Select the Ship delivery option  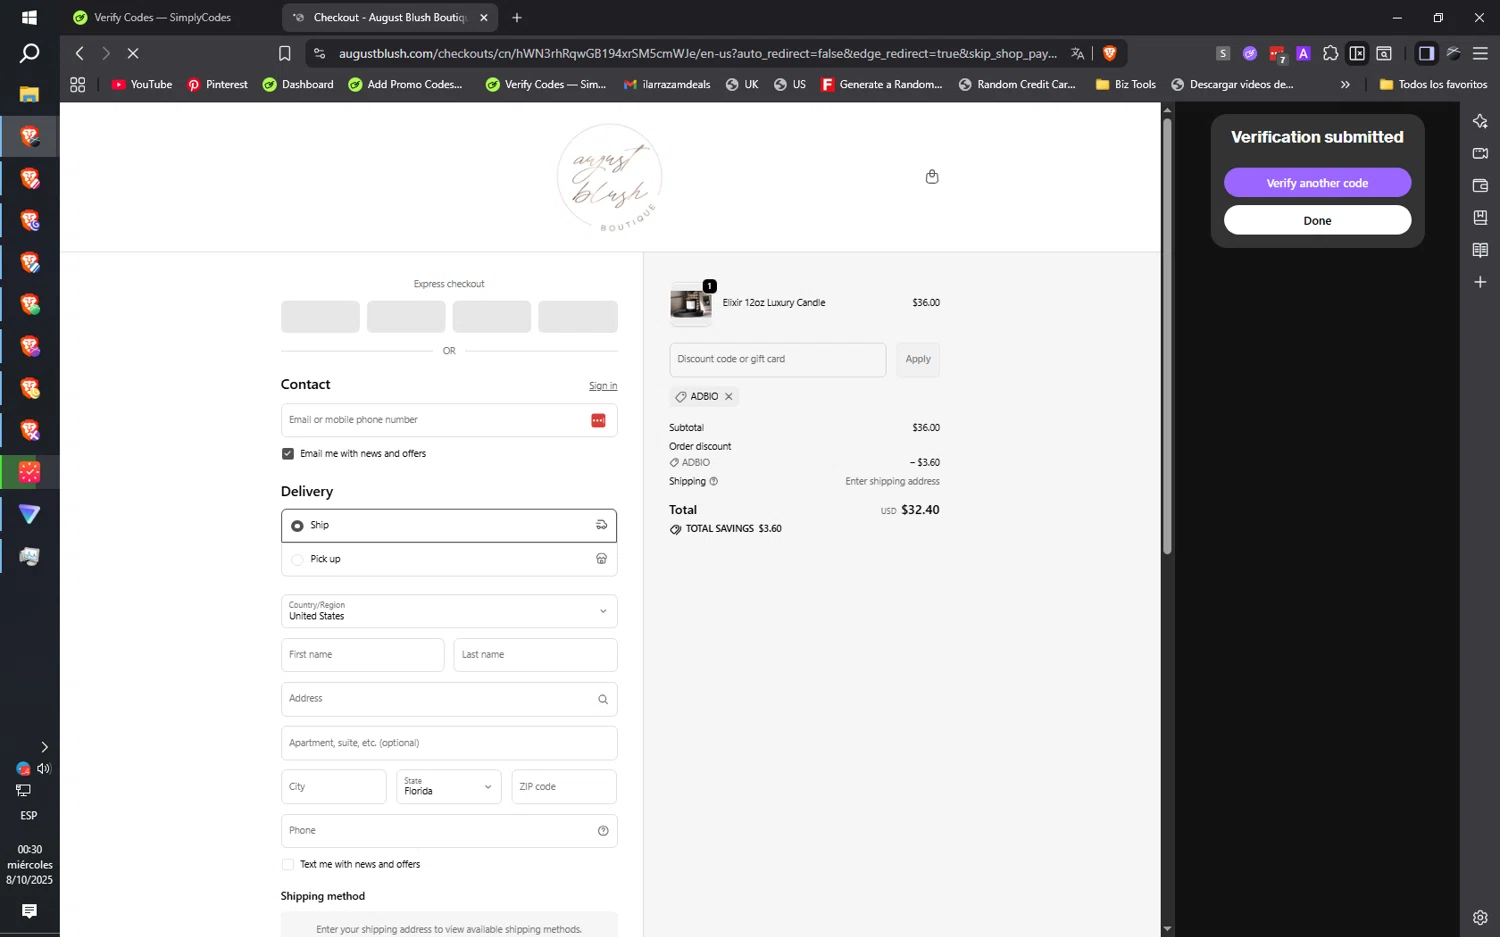click(449, 526)
